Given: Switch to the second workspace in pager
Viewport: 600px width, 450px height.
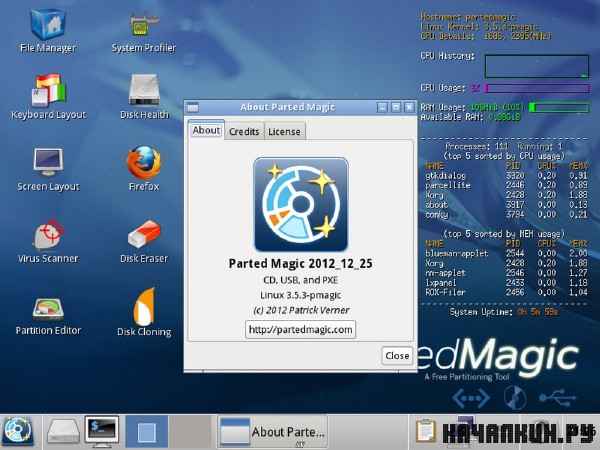Looking at the screenshot, I should pos(190,431).
